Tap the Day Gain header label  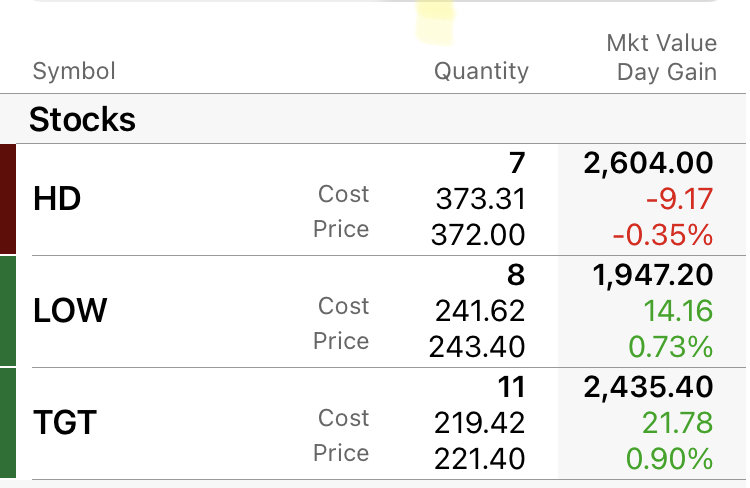pyautogui.click(x=667, y=72)
